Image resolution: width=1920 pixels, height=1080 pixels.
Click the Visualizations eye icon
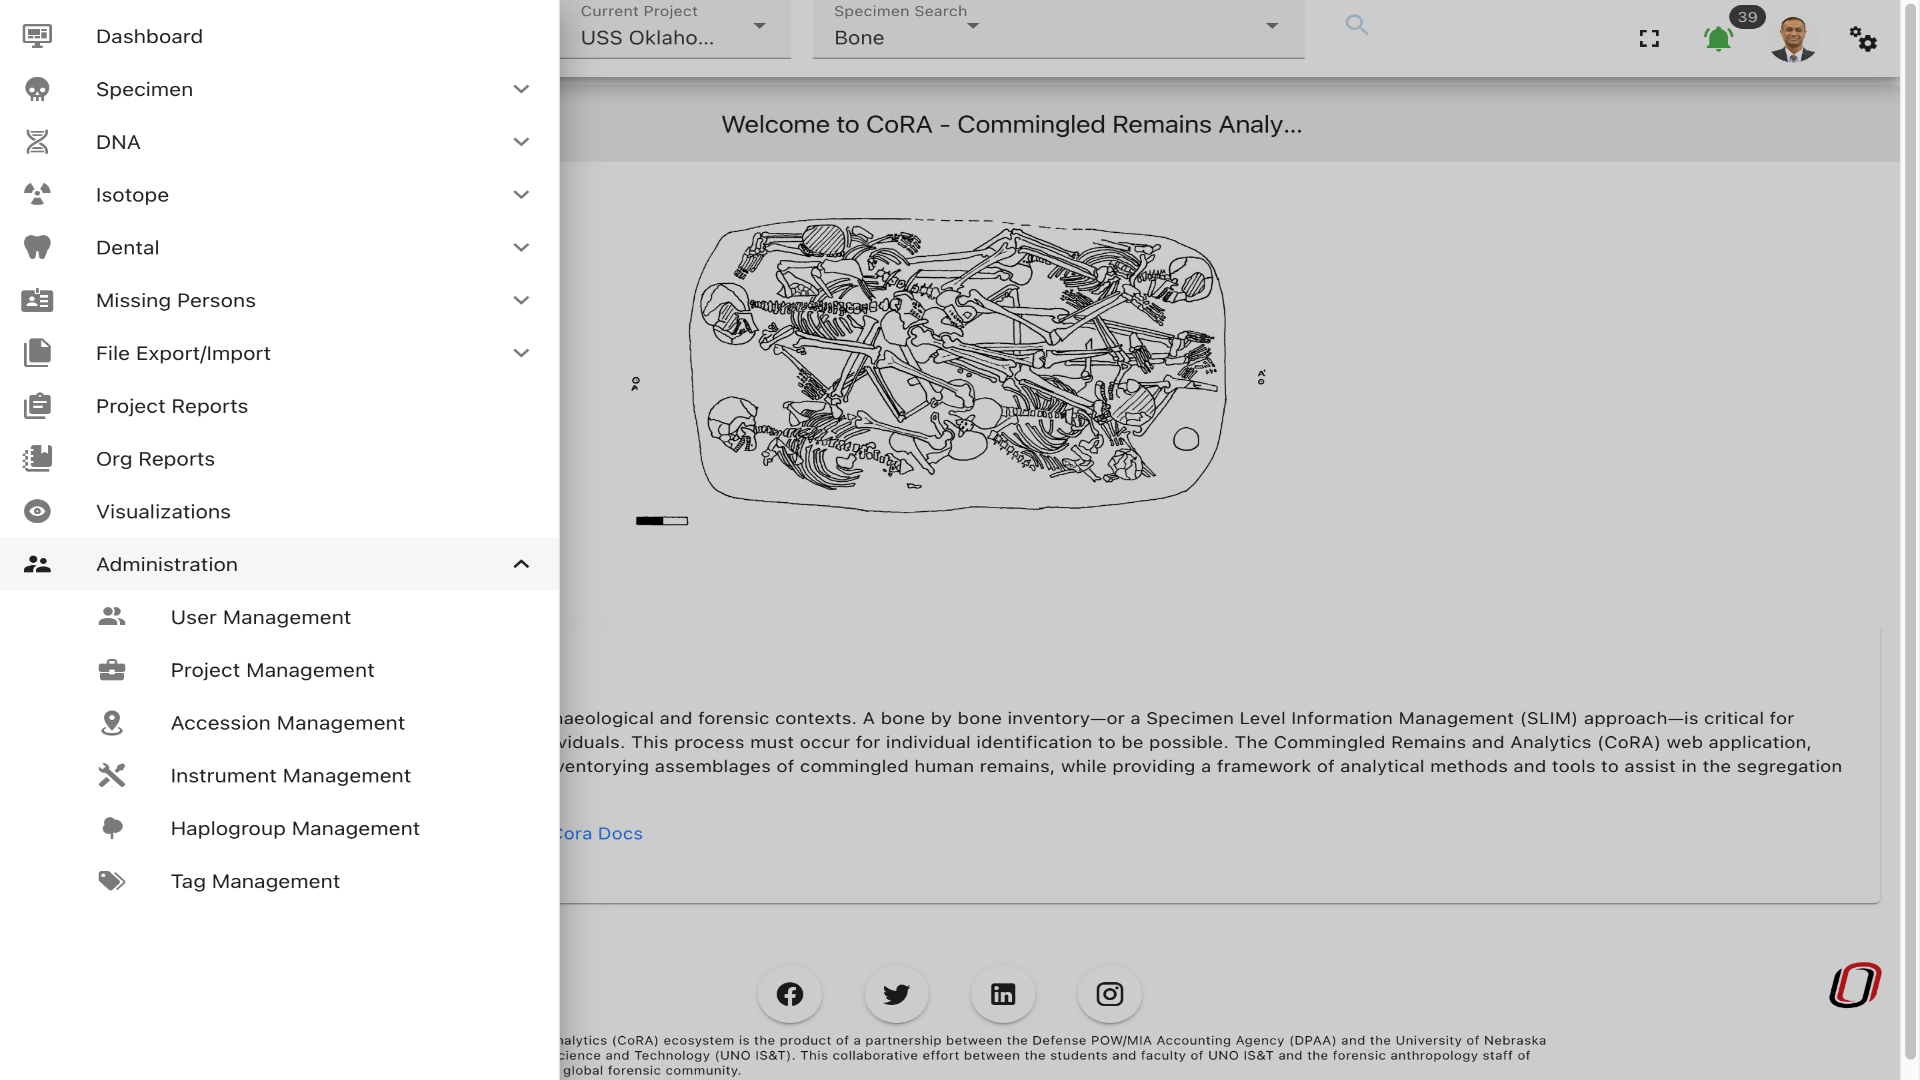coord(37,512)
